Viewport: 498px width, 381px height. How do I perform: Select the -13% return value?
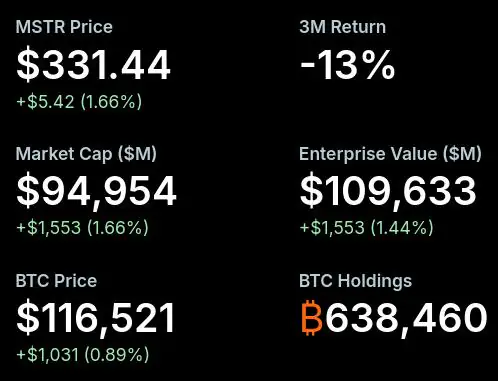click(347, 65)
